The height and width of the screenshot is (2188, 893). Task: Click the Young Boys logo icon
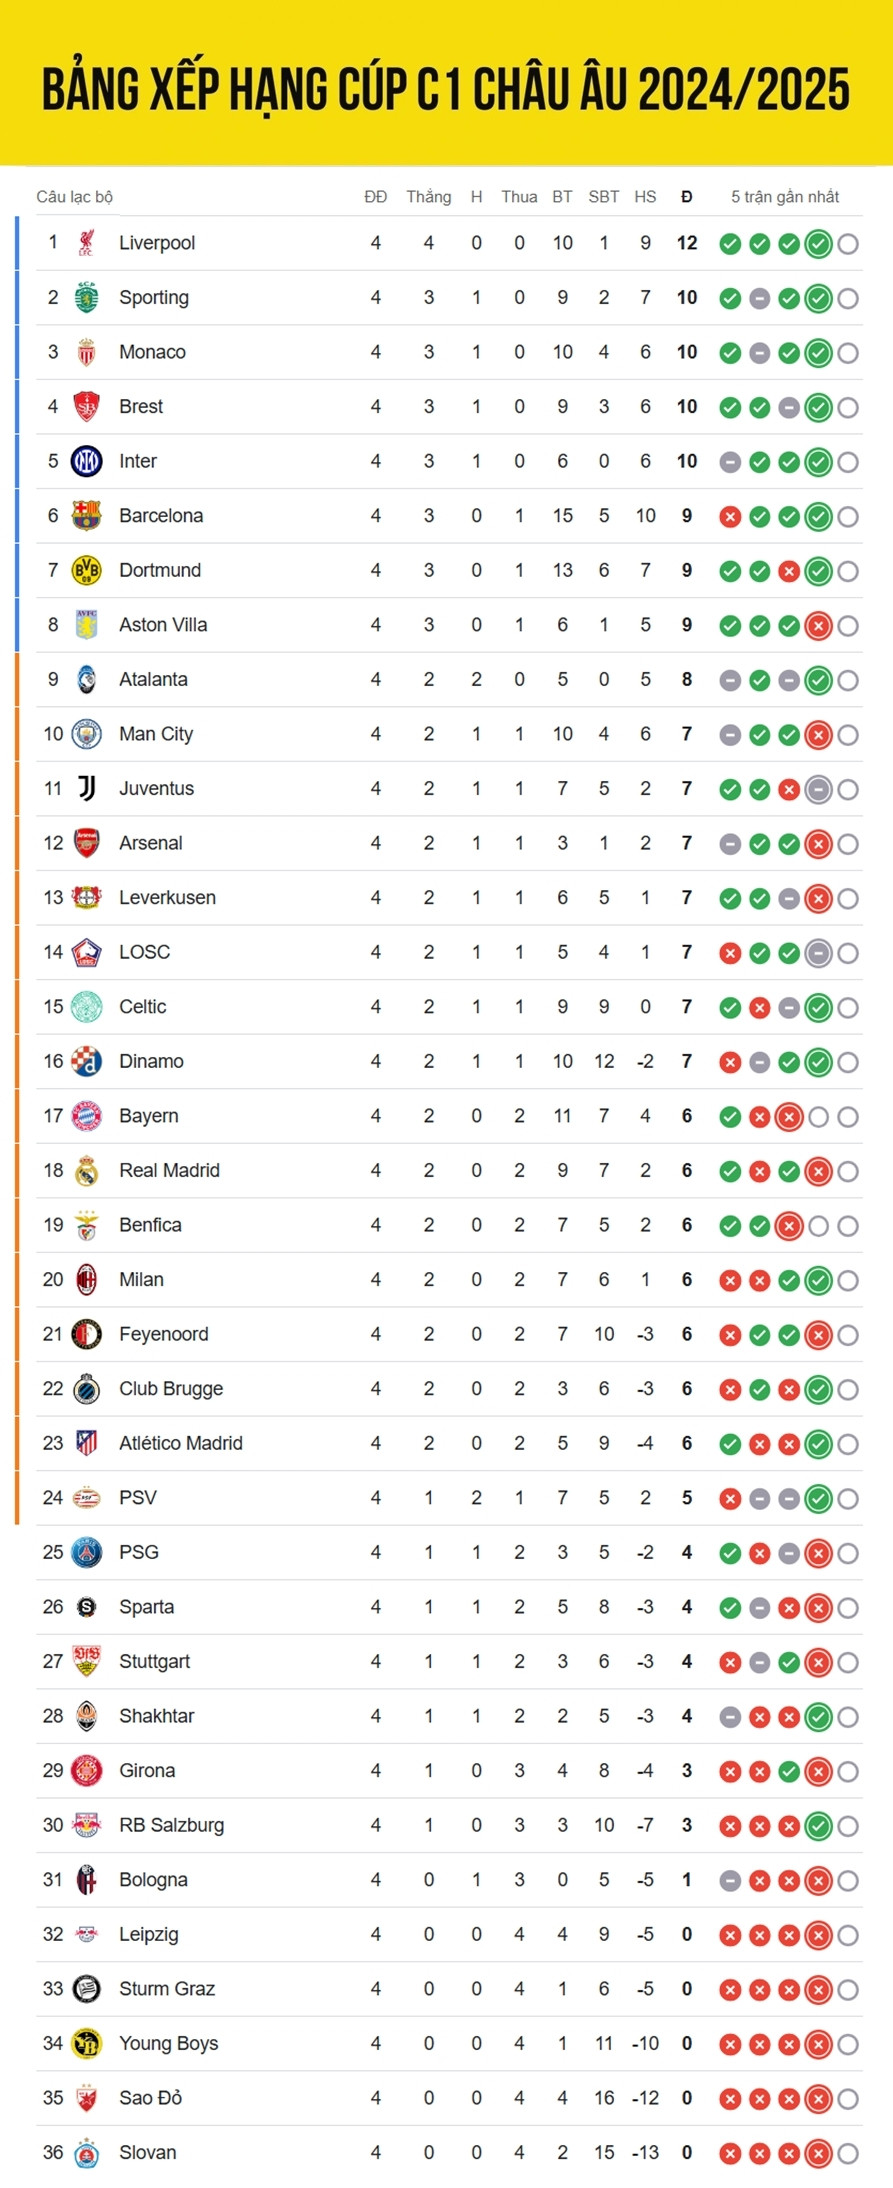tap(87, 2043)
